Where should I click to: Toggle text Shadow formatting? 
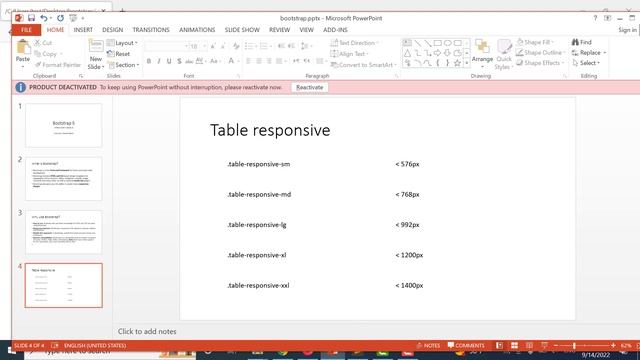click(179, 61)
